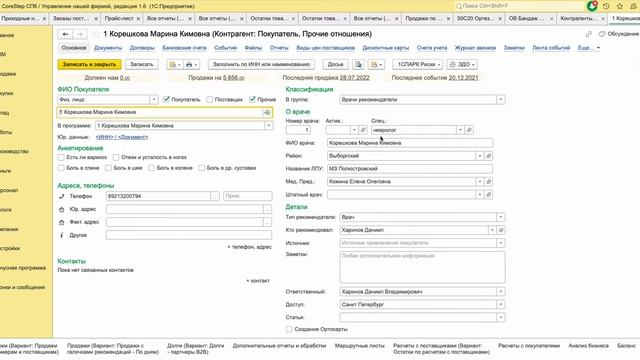Copy link to this counterparty form

[x=589, y=34]
